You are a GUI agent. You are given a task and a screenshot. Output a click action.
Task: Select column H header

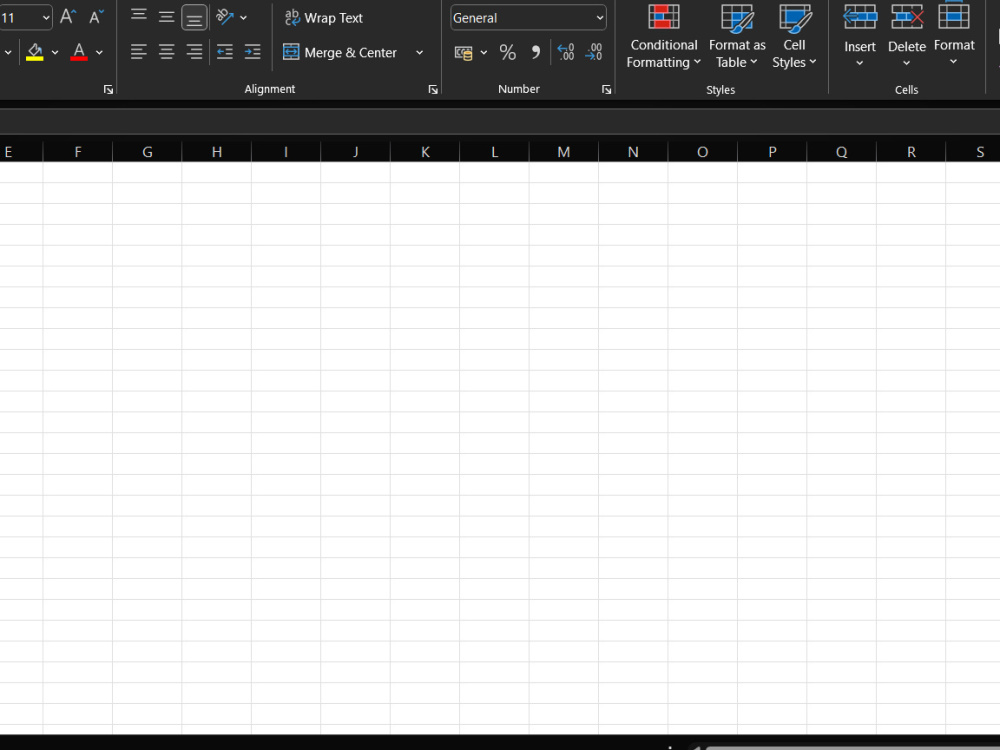coord(217,152)
